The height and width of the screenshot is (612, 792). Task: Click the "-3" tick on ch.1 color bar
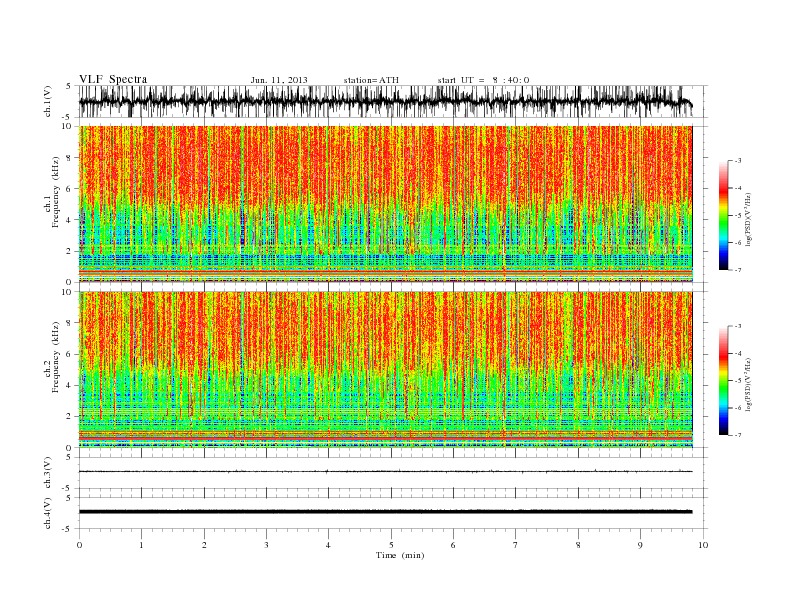coord(737,161)
